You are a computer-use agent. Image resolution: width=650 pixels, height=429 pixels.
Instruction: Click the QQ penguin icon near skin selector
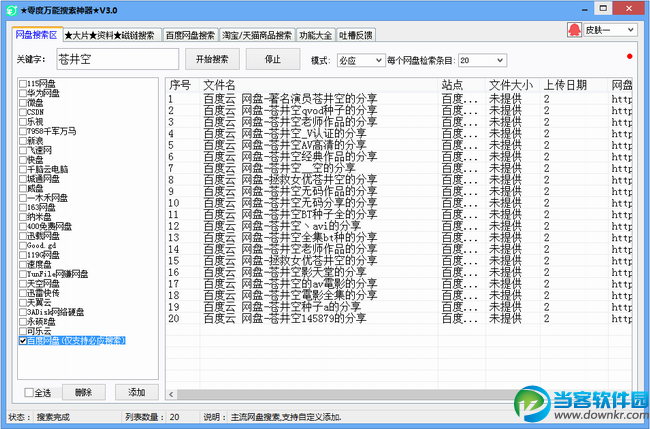575,30
